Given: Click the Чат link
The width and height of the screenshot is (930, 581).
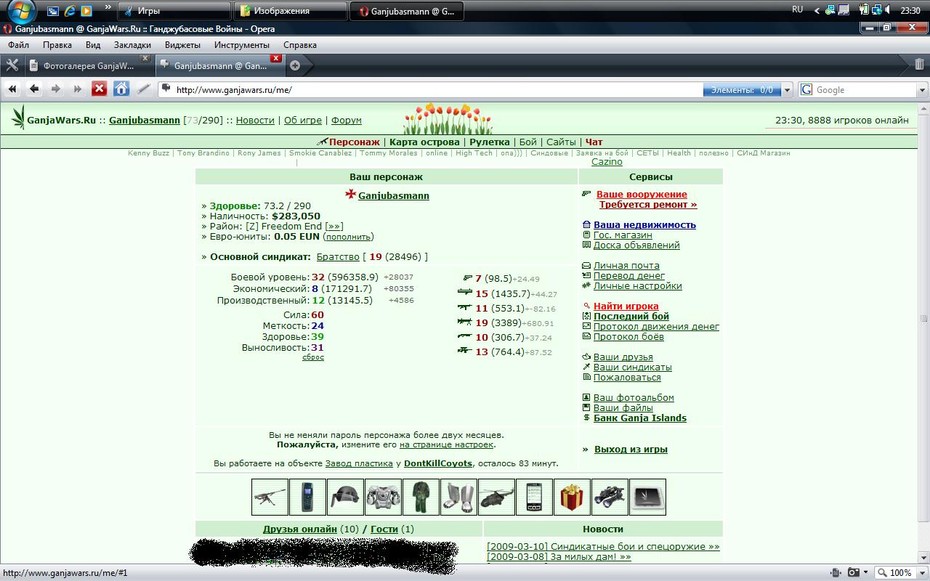Looking at the screenshot, I should pos(594,142).
